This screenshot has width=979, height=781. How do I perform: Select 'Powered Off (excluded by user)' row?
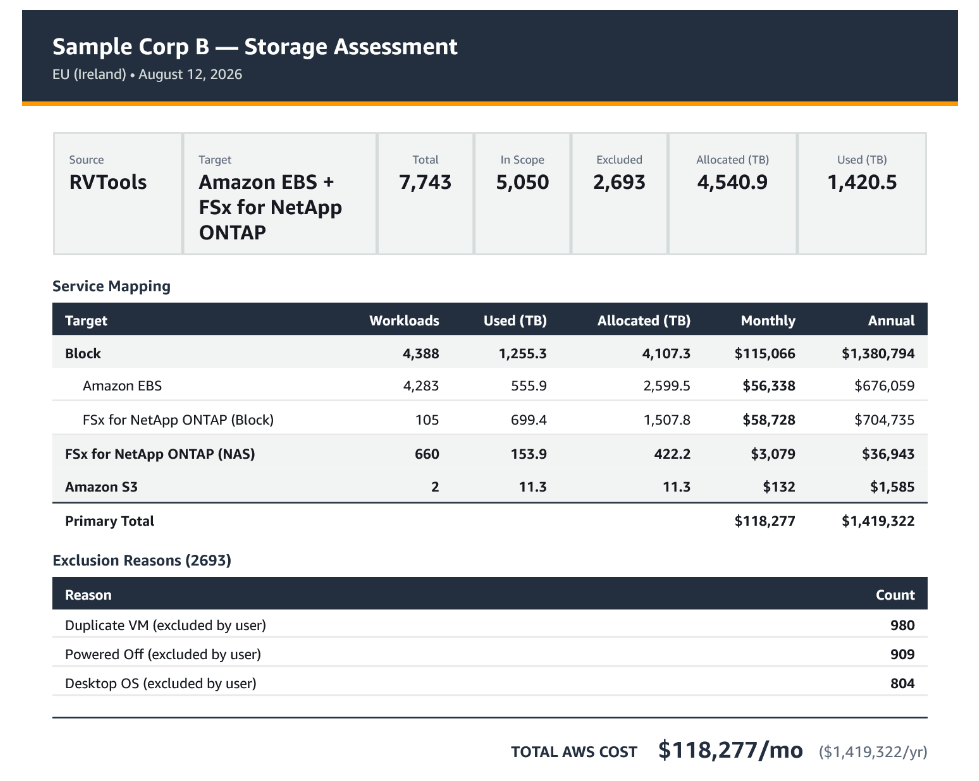[490, 654]
